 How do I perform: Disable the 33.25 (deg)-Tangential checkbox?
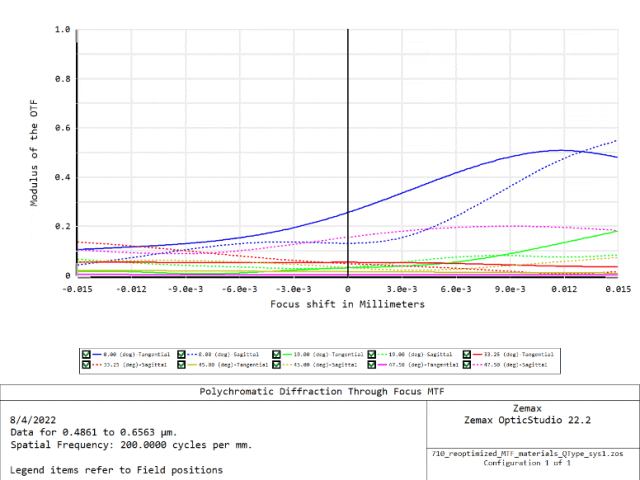click(467, 354)
